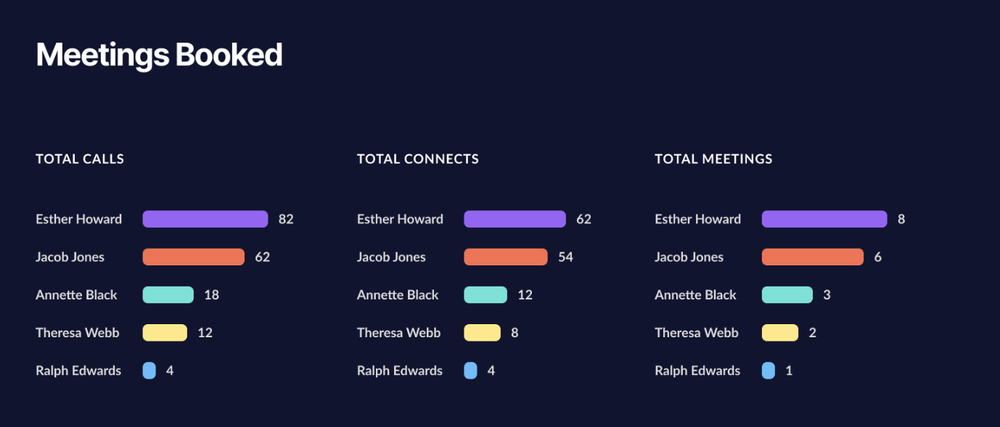Select the Total Calls column header
This screenshot has width=1000, height=427.
80,159
